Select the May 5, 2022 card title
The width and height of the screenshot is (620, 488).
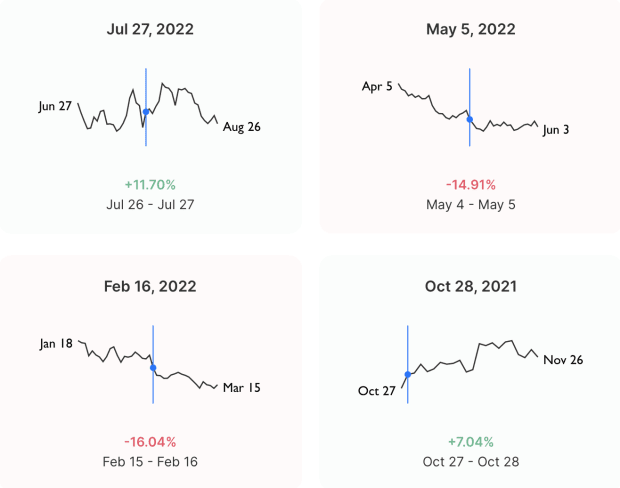(470, 29)
